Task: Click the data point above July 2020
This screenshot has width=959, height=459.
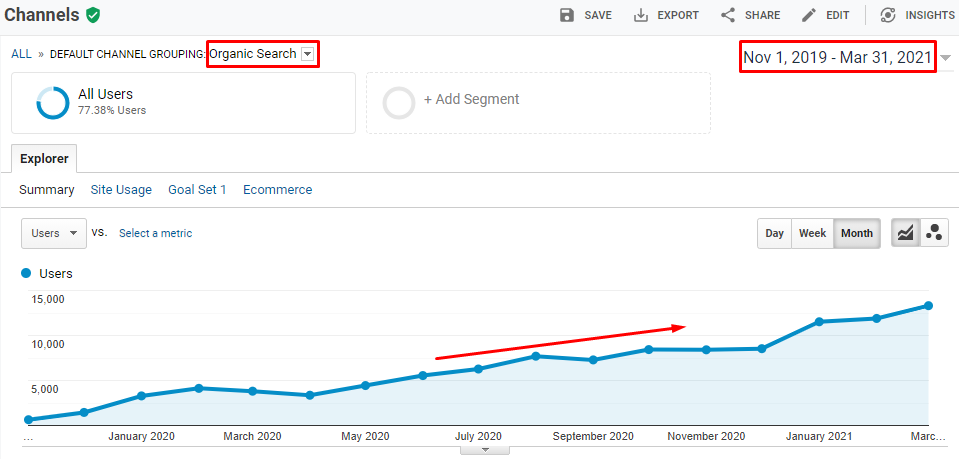Action: click(x=478, y=369)
